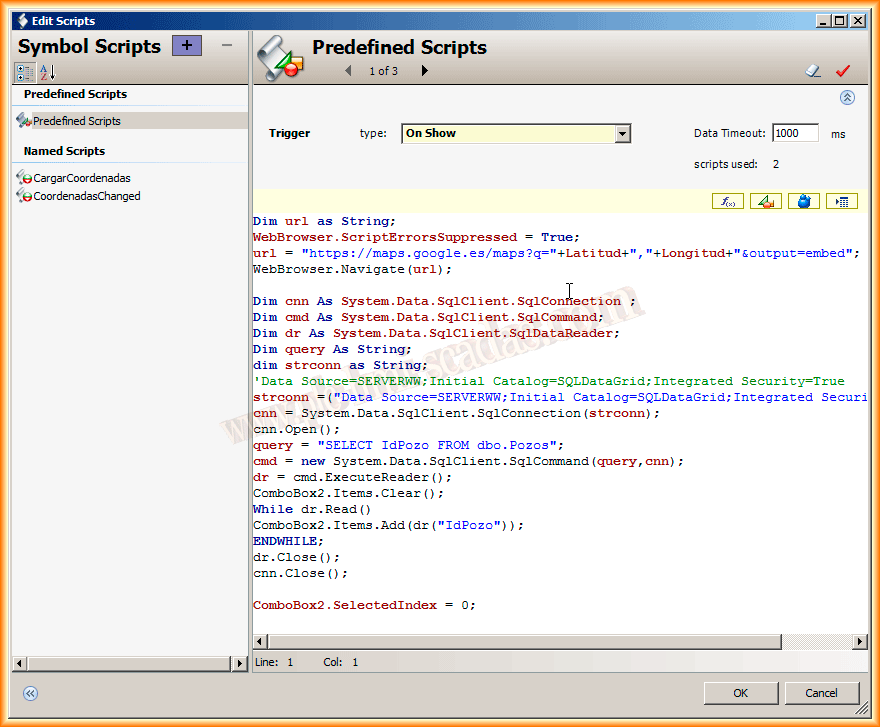Click the minus icon to remove script
This screenshot has height=727, width=880.
[x=227, y=45]
